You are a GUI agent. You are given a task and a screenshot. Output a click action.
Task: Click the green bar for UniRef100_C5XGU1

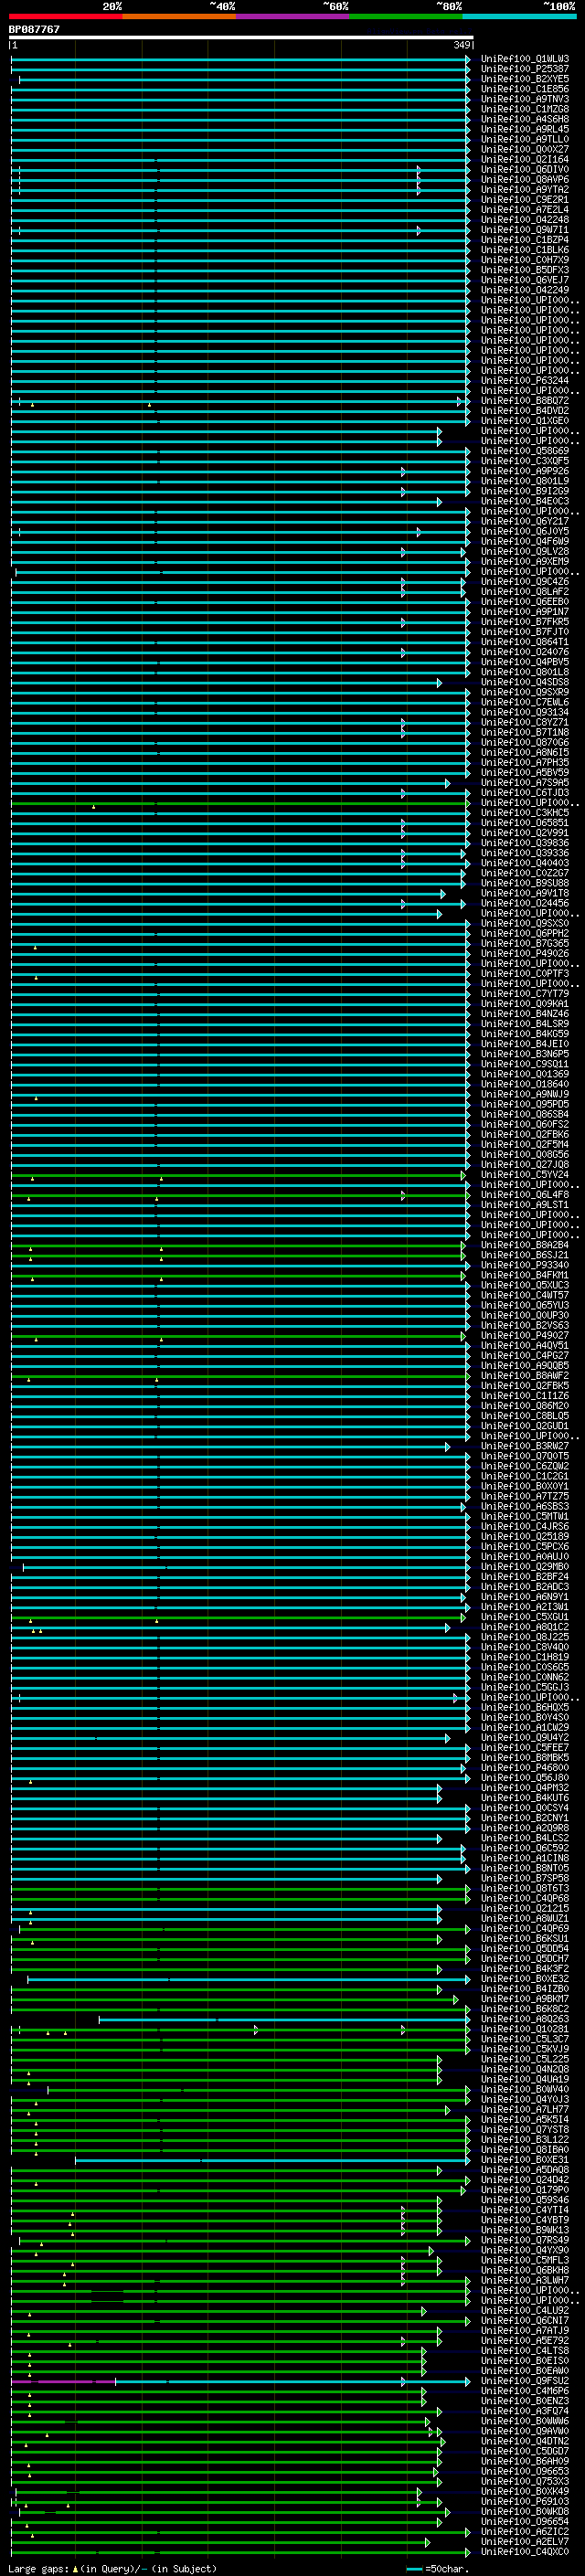pos(238,1617)
